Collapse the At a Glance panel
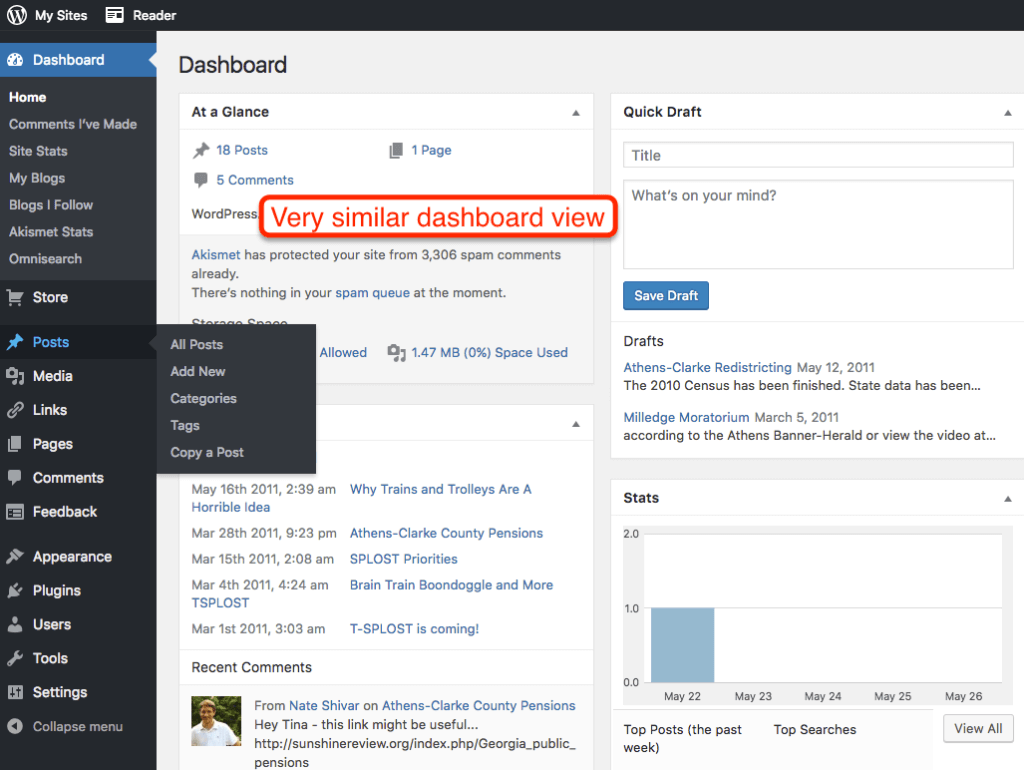This screenshot has width=1024, height=770. tap(576, 112)
